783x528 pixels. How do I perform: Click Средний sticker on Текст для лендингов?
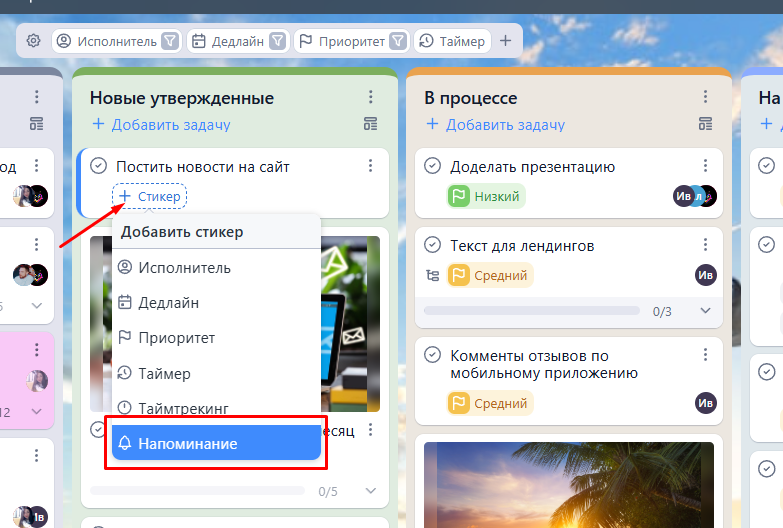coord(490,275)
